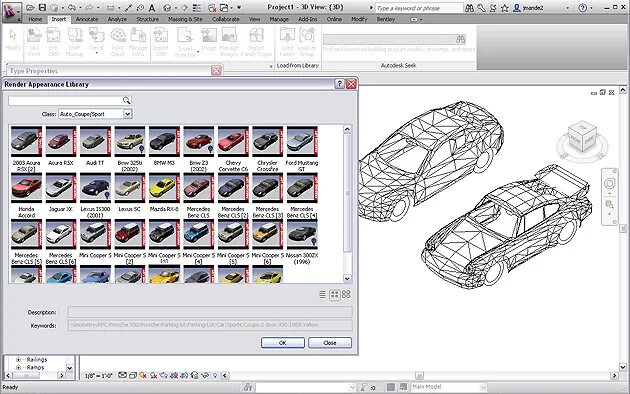Click the Switch Windows icon

224,8
